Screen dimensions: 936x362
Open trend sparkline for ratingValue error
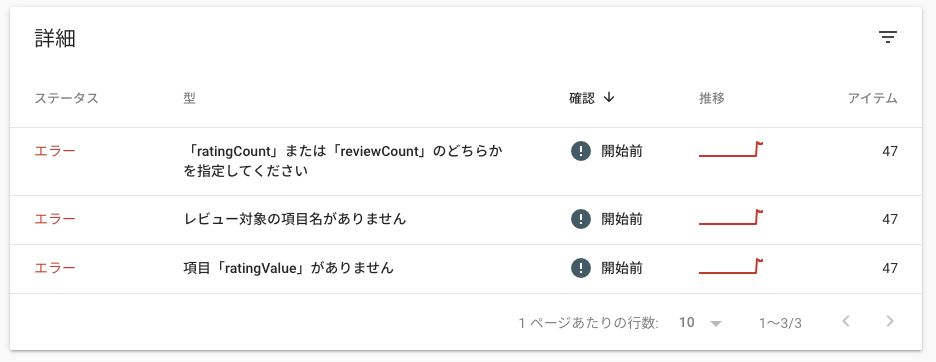[x=731, y=267]
